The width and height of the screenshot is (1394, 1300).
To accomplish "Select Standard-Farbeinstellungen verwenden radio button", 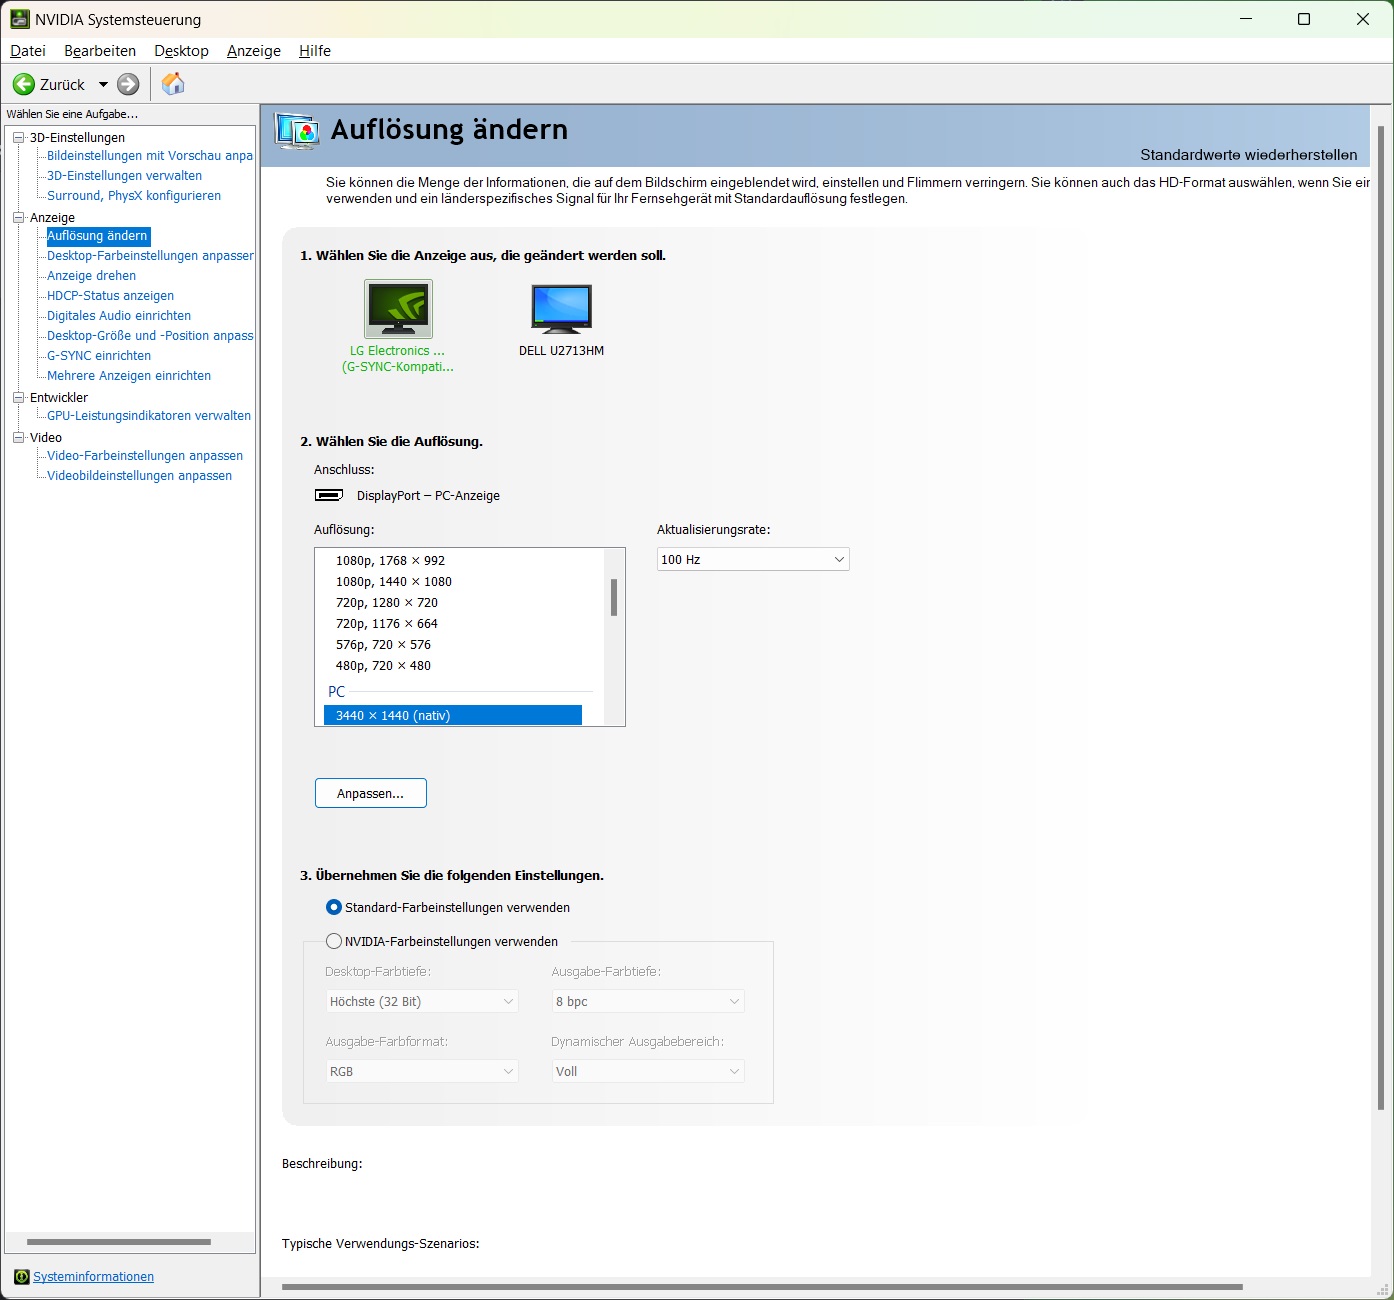I will (334, 907).
